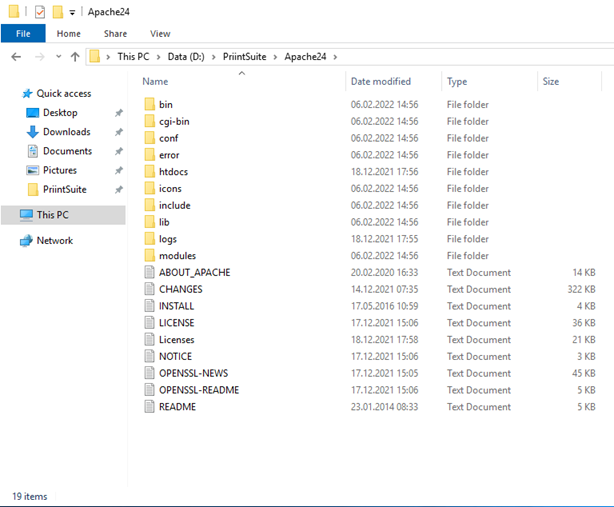Click Data (D:) in the address breadcrumb
This screenshot has height=507, width=614.
point(185,57)
